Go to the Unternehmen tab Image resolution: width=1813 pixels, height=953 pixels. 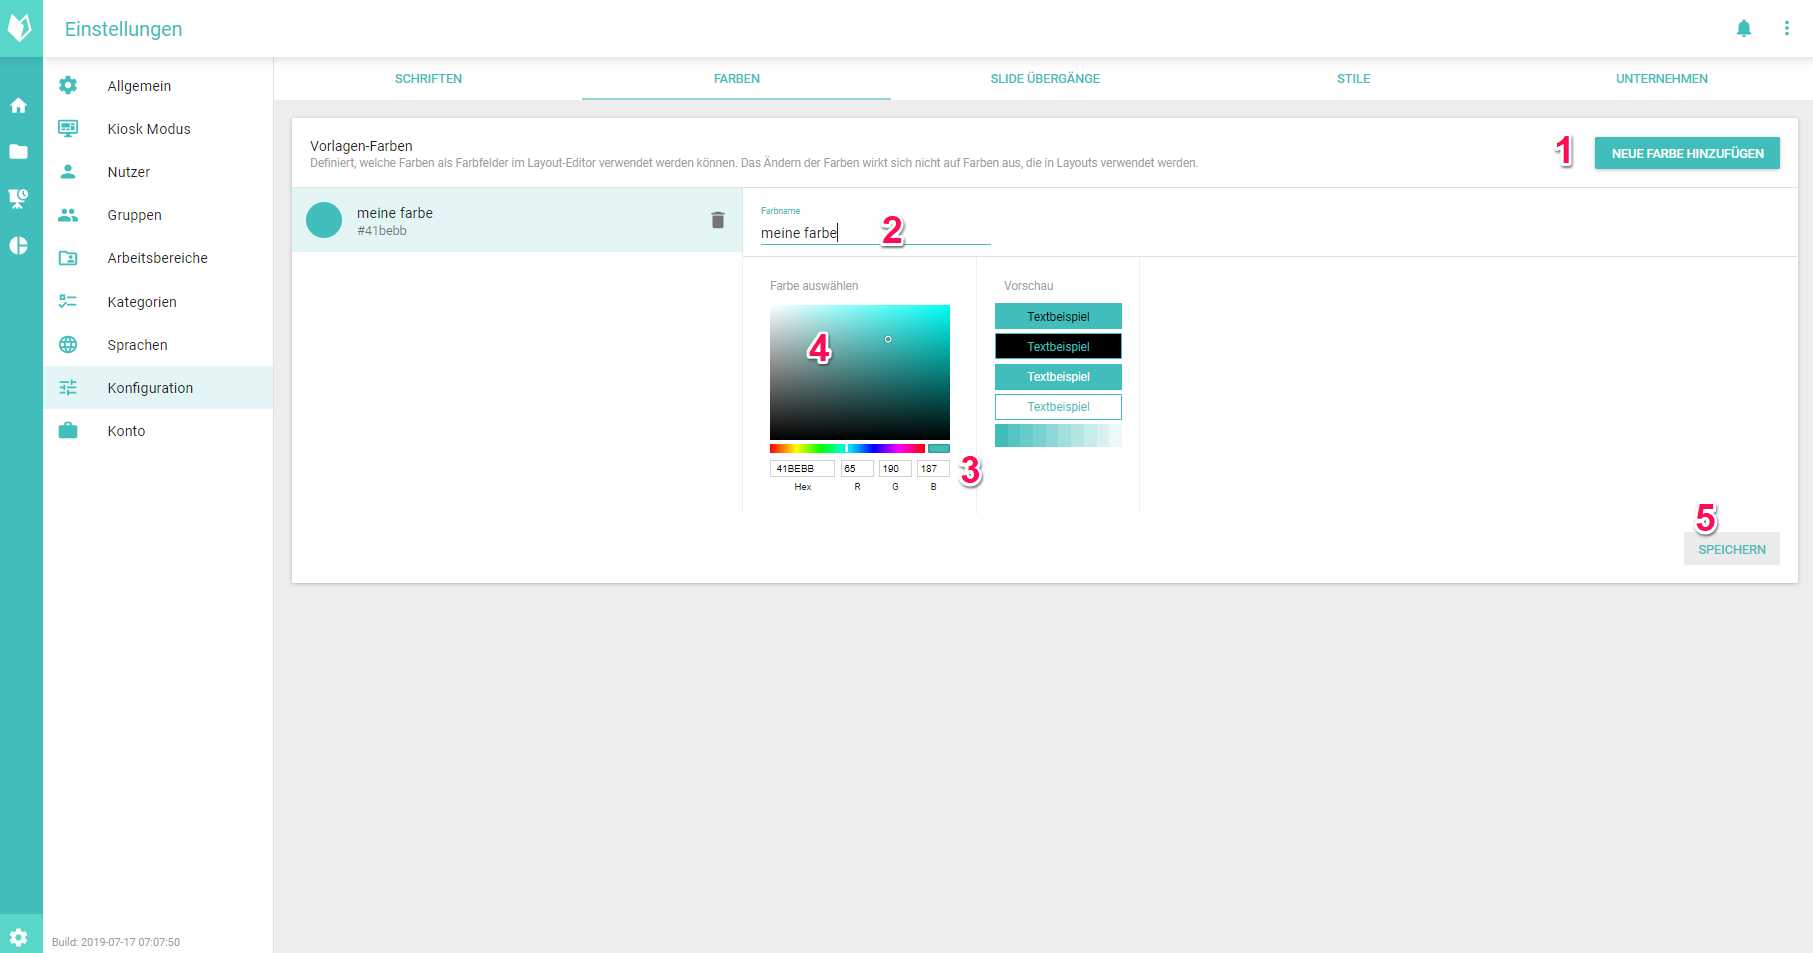click(x=1661, y=79)
